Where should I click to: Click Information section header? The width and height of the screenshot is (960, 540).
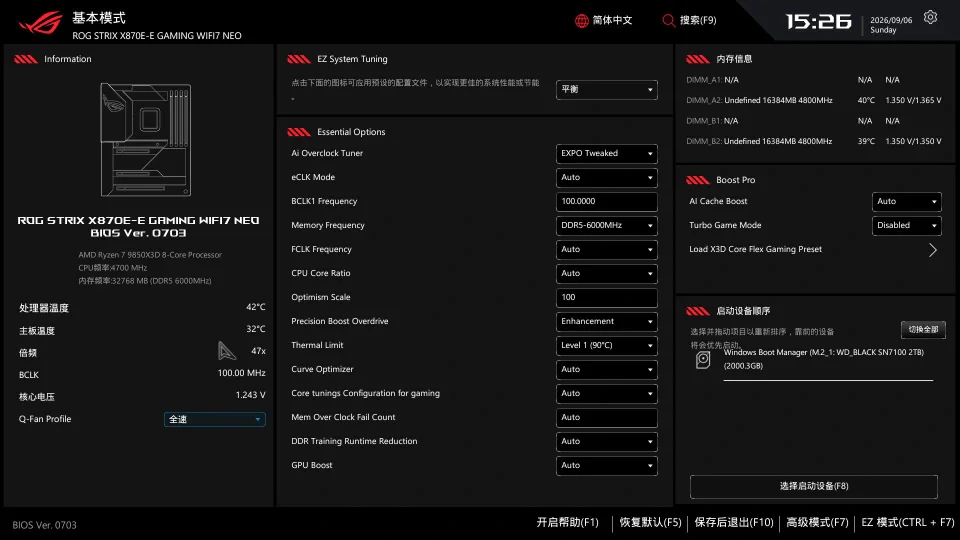tap(67, 59)
